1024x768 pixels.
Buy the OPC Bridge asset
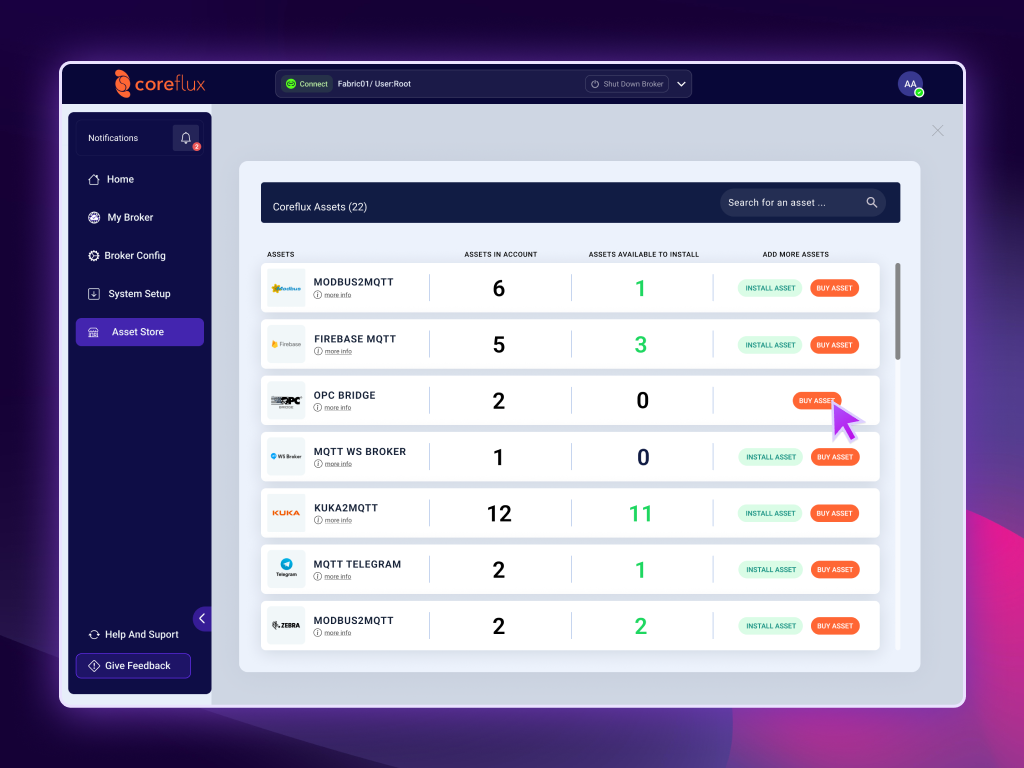tap(816, 401)
